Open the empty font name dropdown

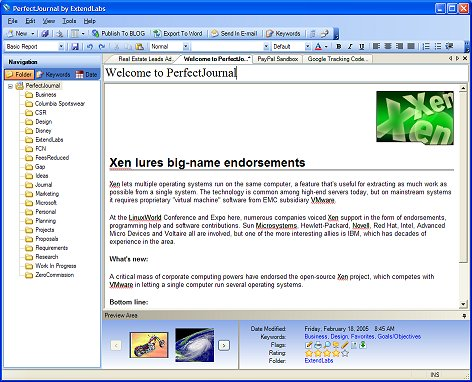[266, 47]
